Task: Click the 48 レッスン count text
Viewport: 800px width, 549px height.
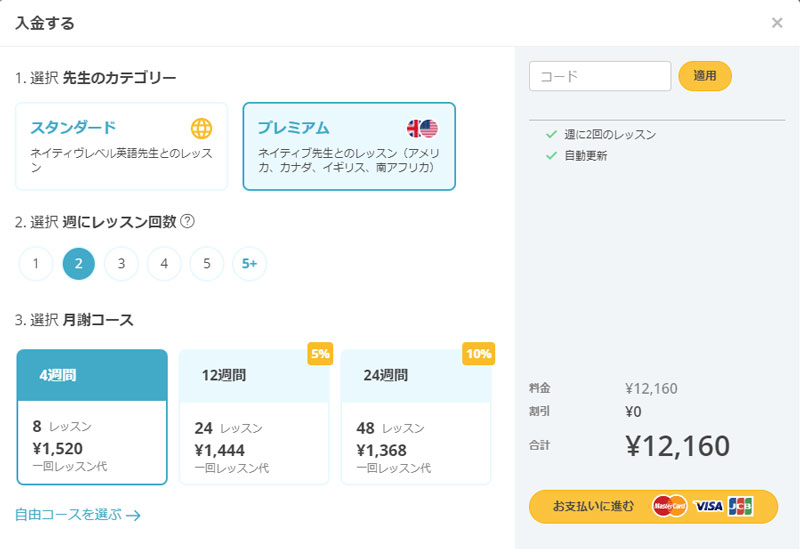Action: (x=390, y=428)
